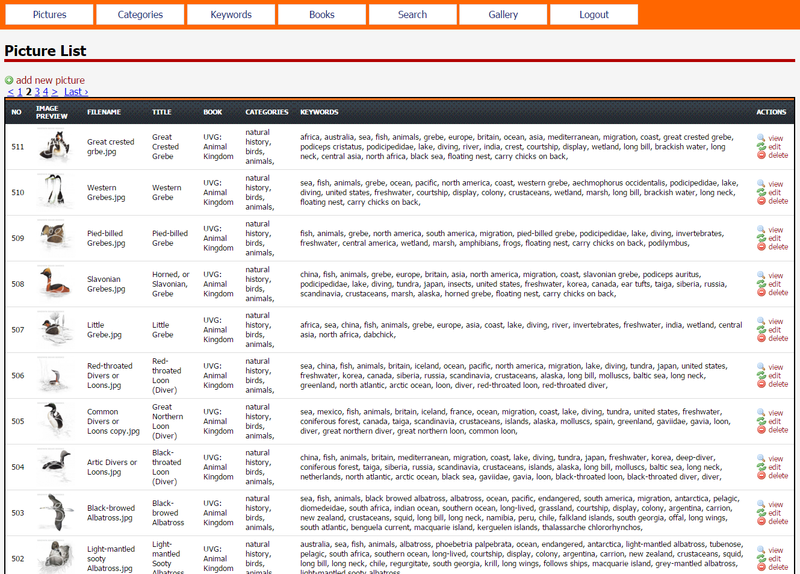Viewport: 800px width, 574px height.
Task: Click delete icon for picture 511
Action: point(761,155)
